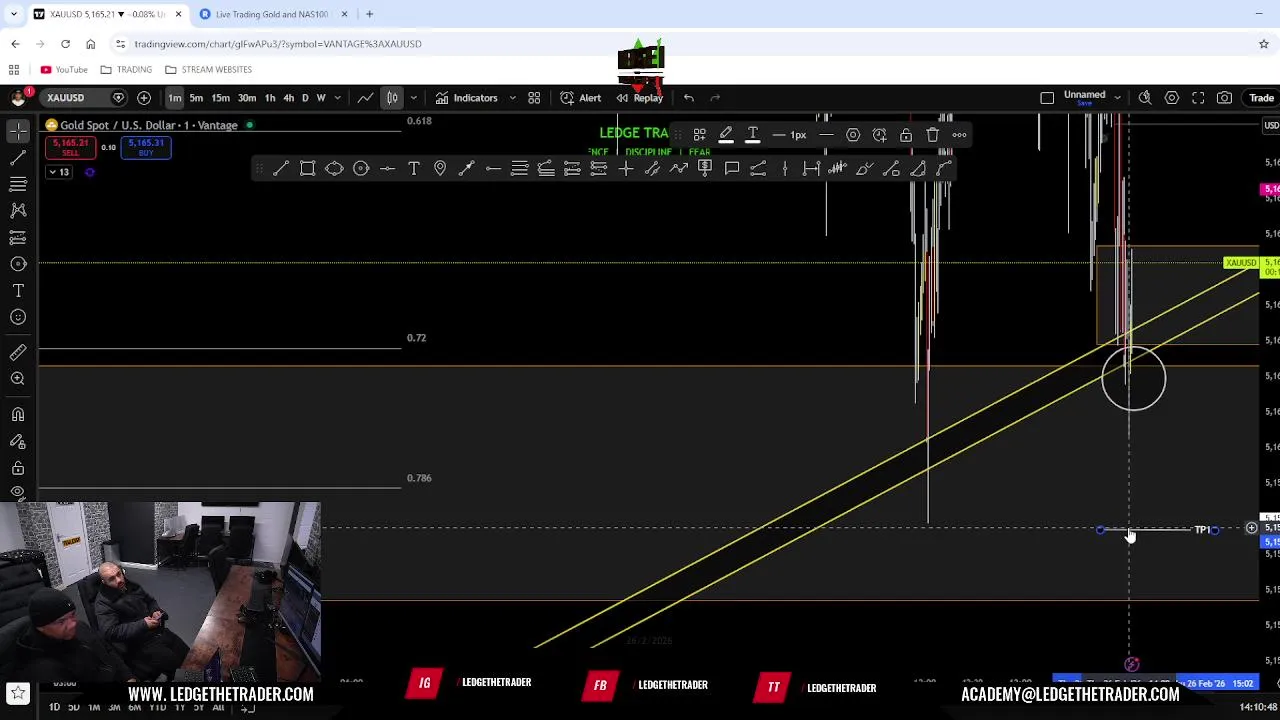Open more options for selected drawing

click(959, 135)
